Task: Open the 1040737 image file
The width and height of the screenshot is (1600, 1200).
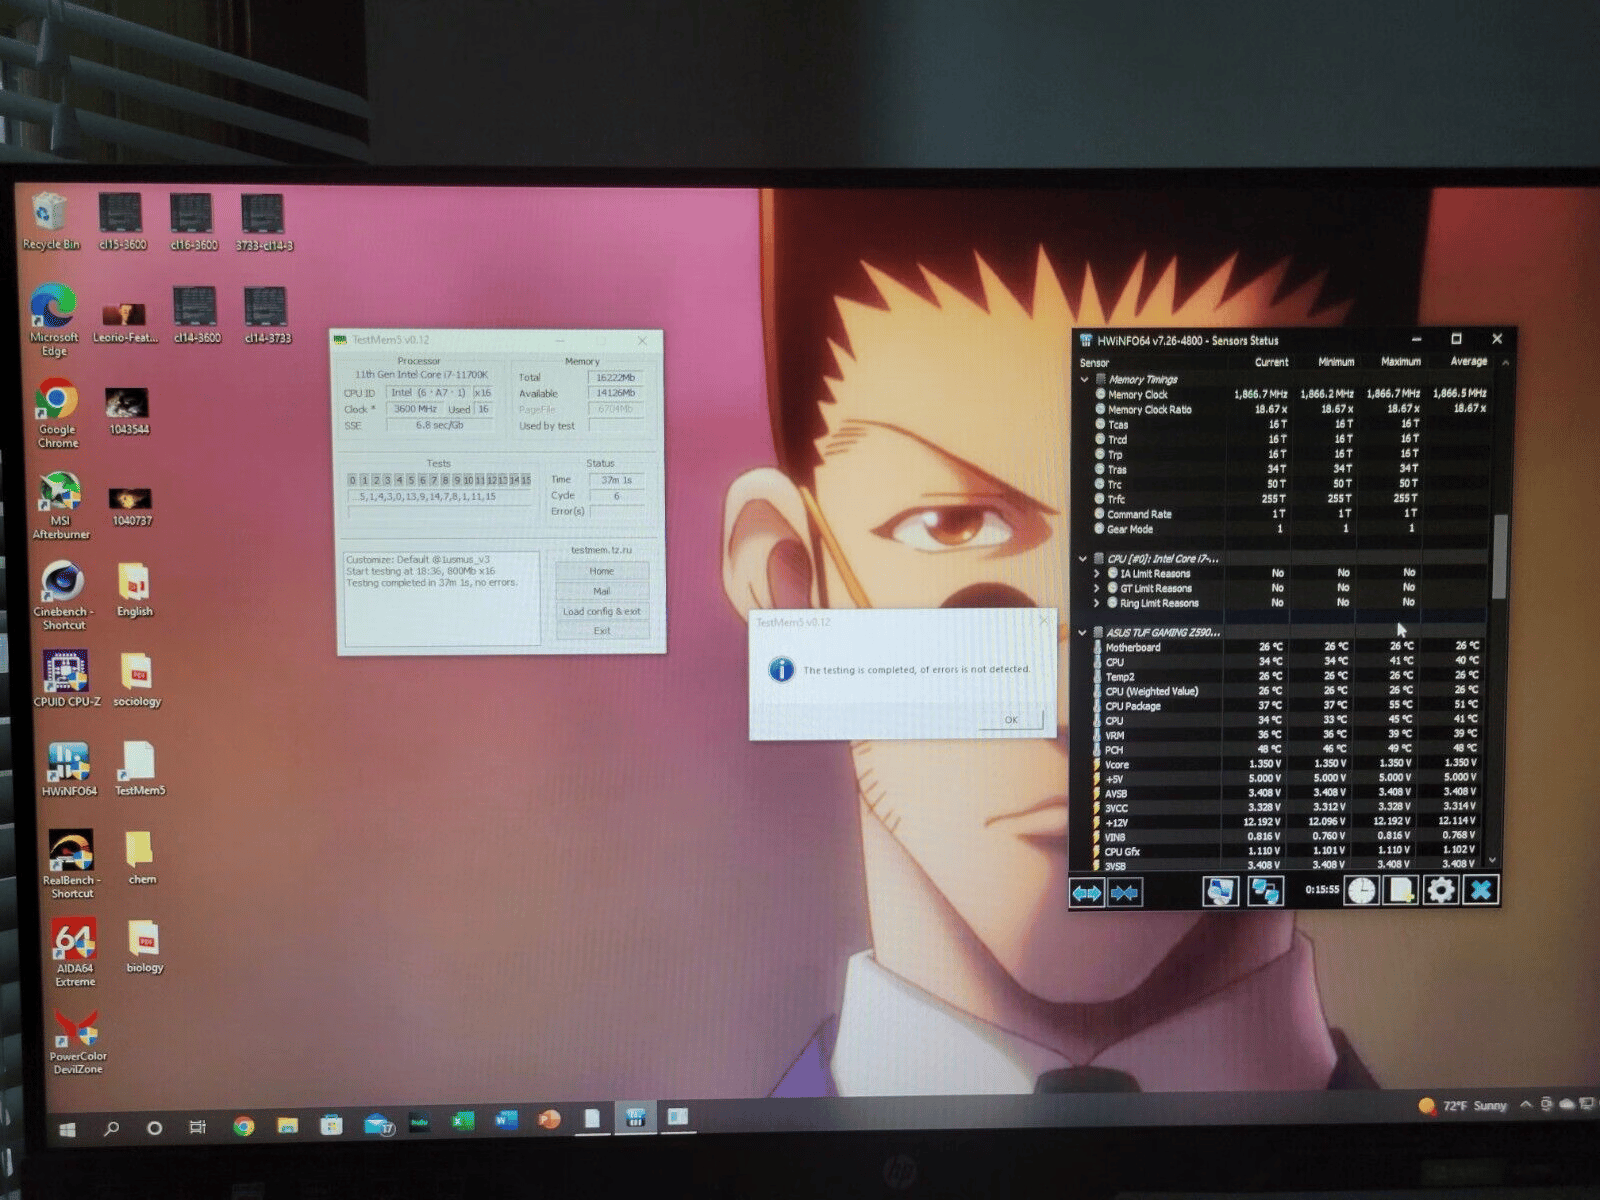Action: tap(131, 505)
